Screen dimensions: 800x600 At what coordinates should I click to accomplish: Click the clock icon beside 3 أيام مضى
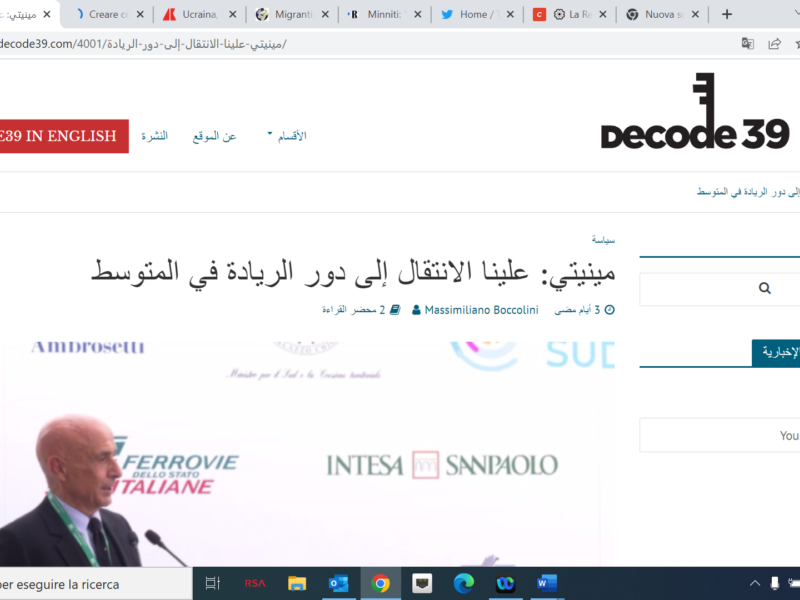pyautogui.click(x=610, y=310)
